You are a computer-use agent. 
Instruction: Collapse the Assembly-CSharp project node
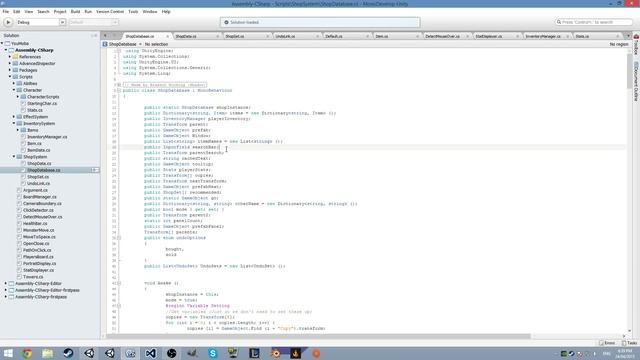click(x=6, y=50)
